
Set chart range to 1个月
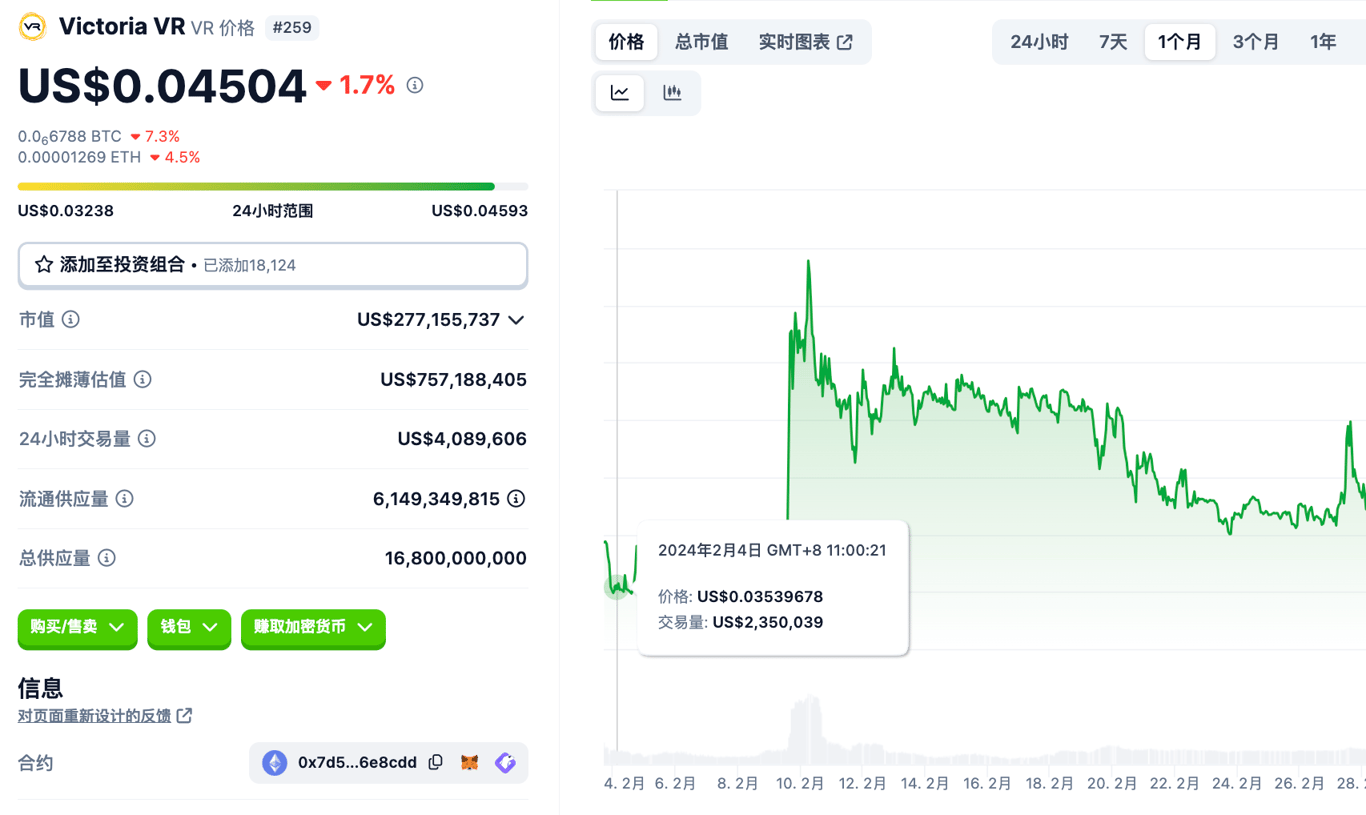[x=1180, y=42]
